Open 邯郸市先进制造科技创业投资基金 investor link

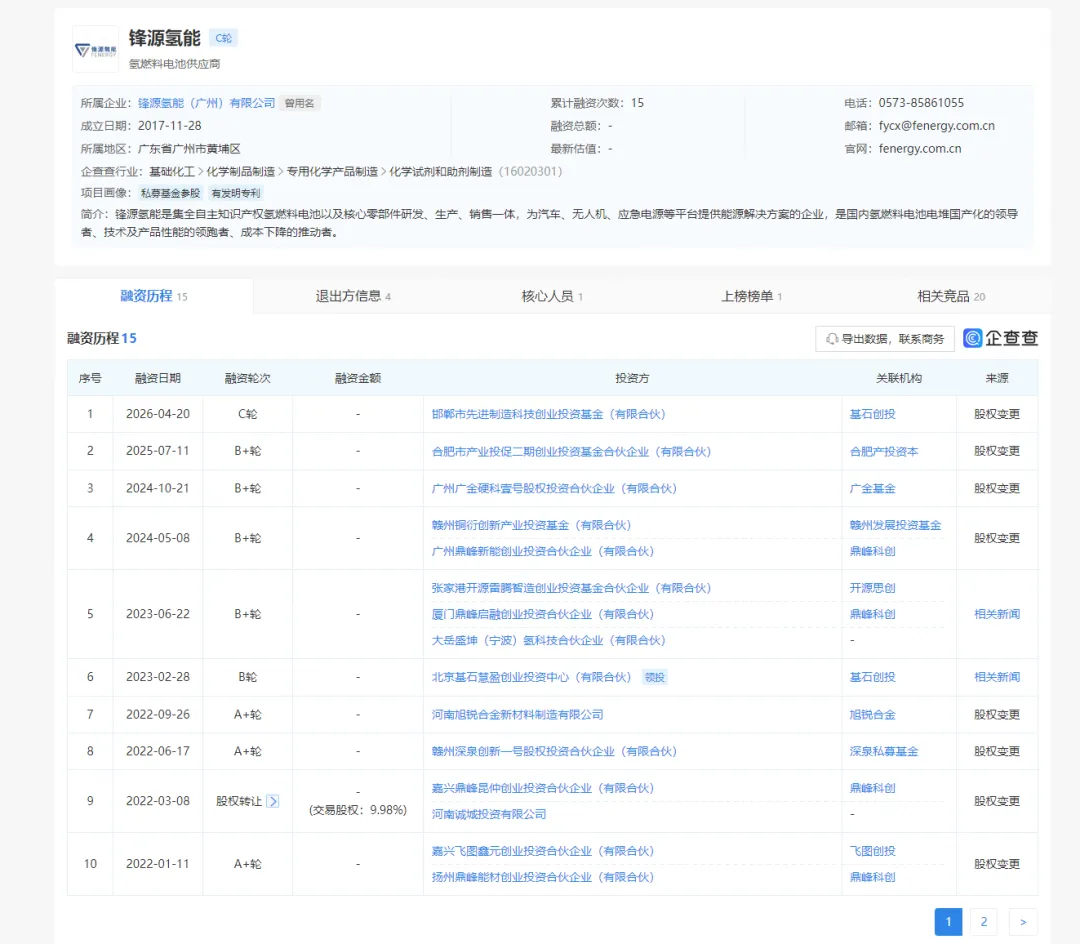pos(548,414)
